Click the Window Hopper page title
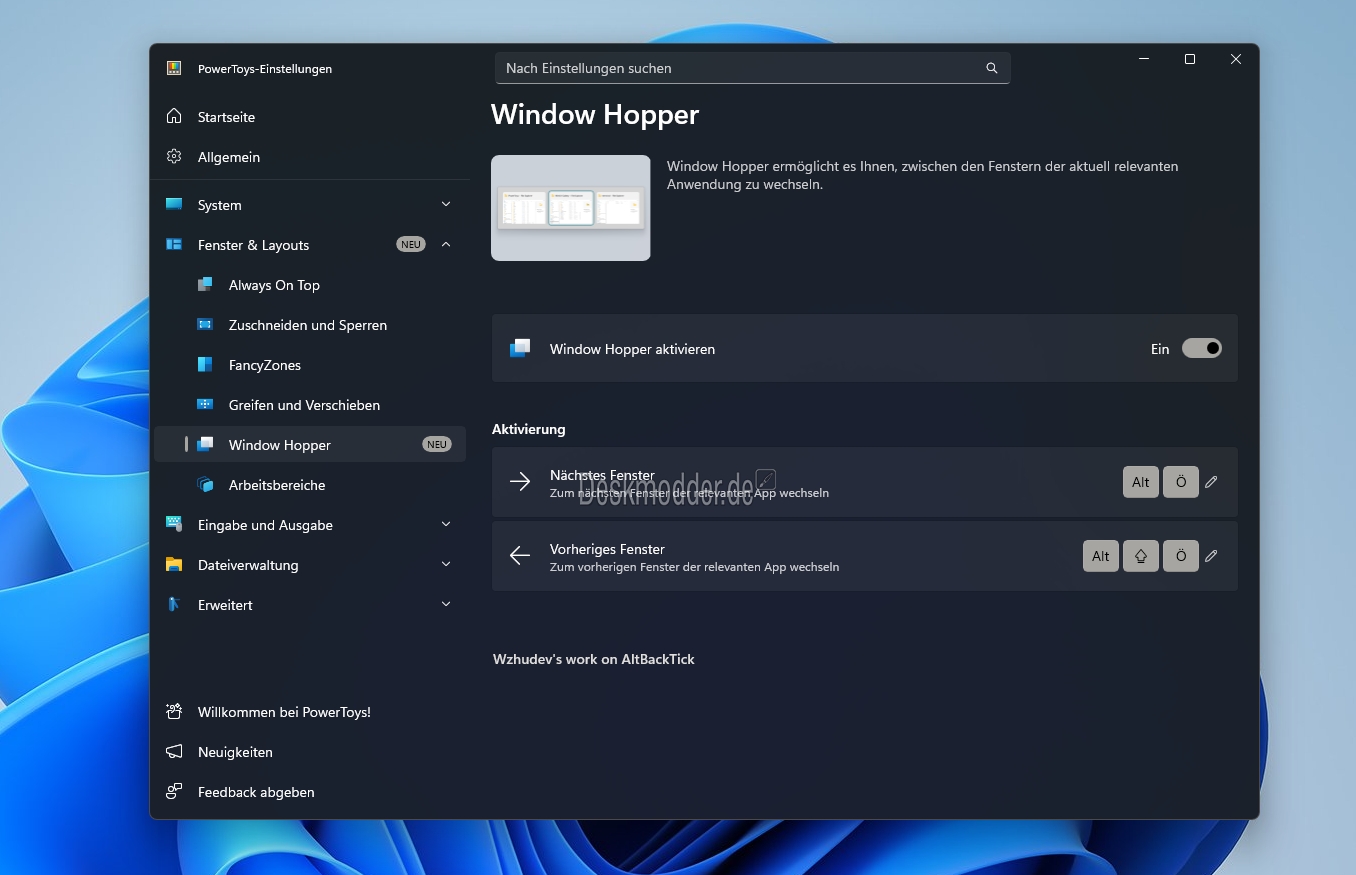The height and width of the screenshot is (875, 1356). point(595,115)
